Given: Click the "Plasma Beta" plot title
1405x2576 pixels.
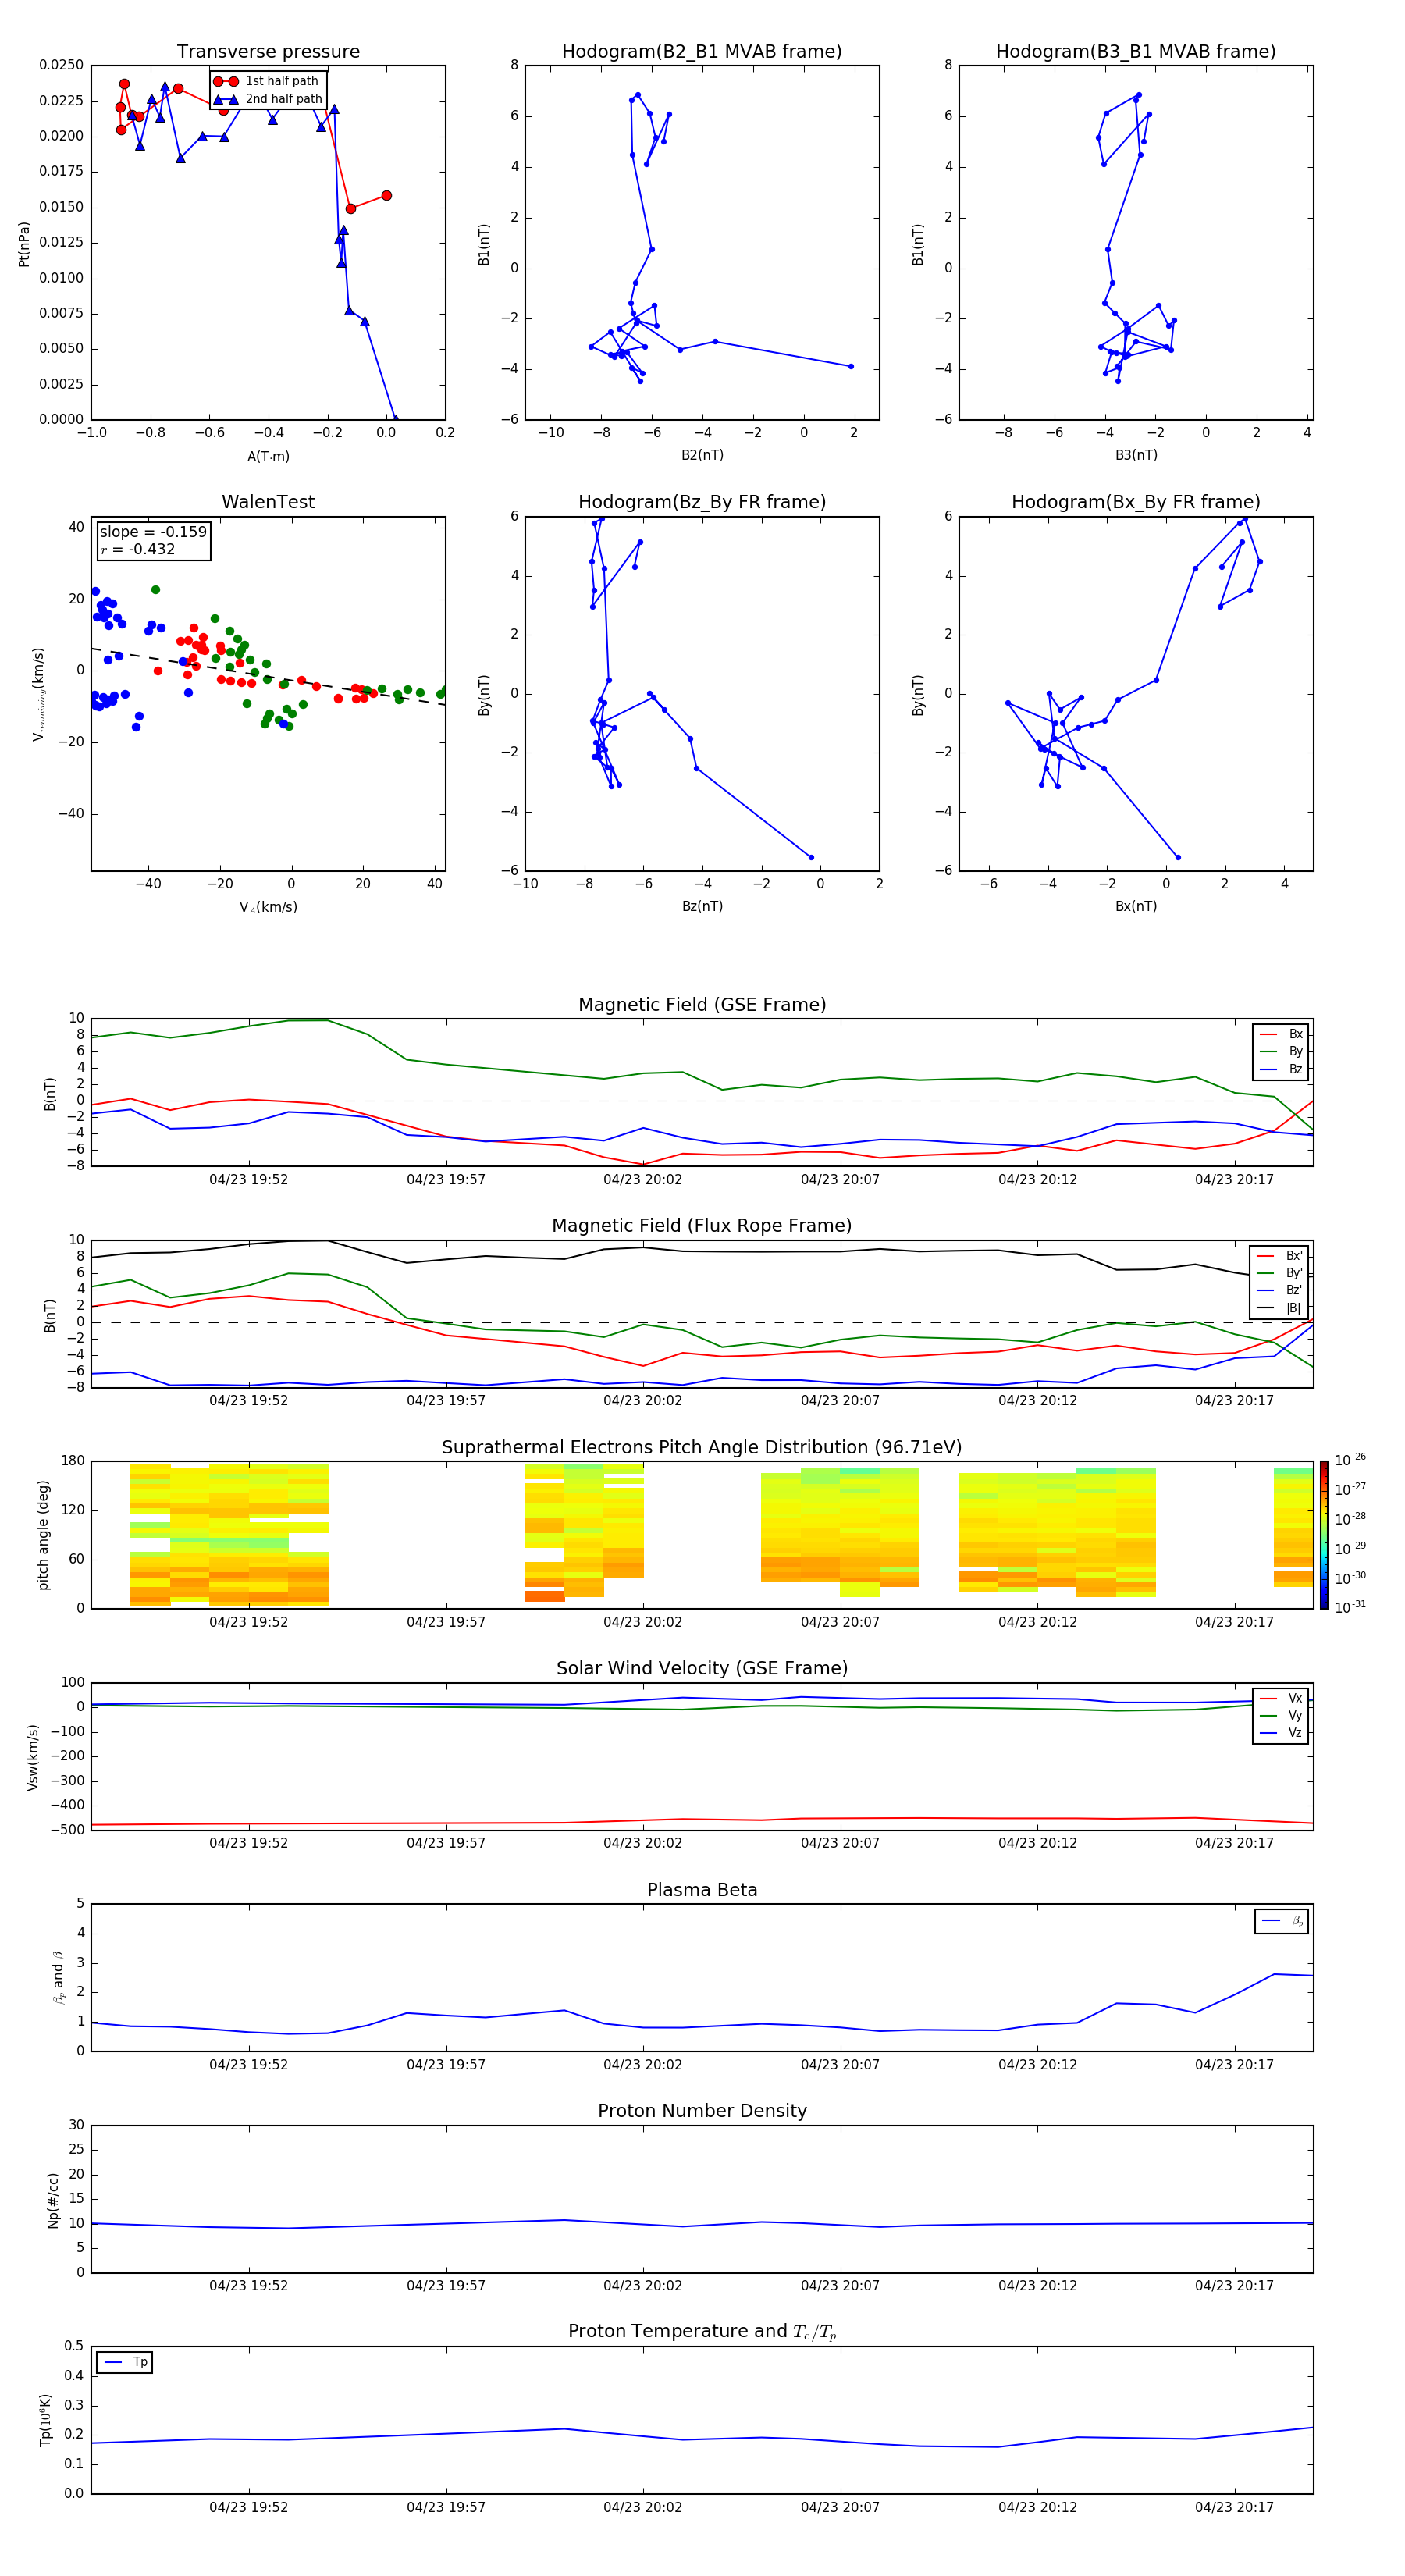Looking at the screenshot, I should (702, 1891).
